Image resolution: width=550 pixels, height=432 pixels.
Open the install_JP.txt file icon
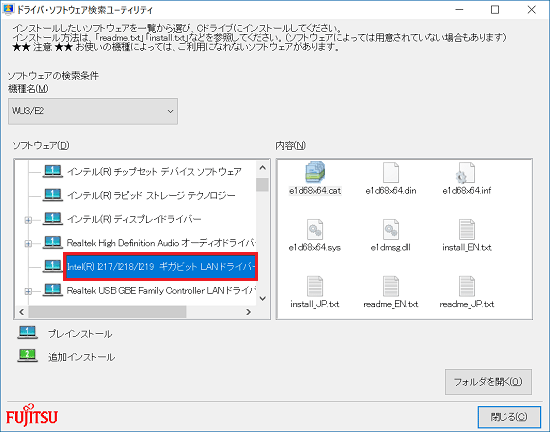coord(315,286)
